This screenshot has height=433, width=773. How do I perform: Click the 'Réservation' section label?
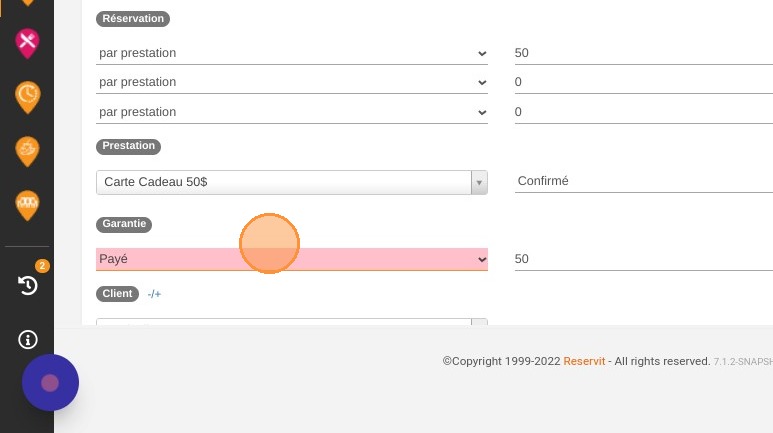(x=133, y=19)
